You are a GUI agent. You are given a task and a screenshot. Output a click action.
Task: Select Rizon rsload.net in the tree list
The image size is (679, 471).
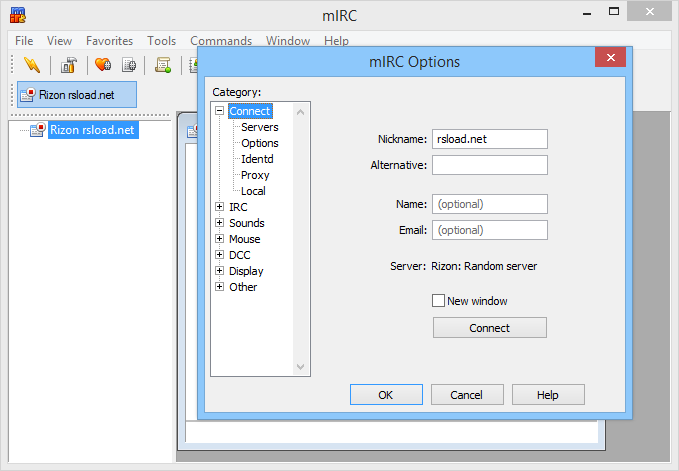point(92,130)
